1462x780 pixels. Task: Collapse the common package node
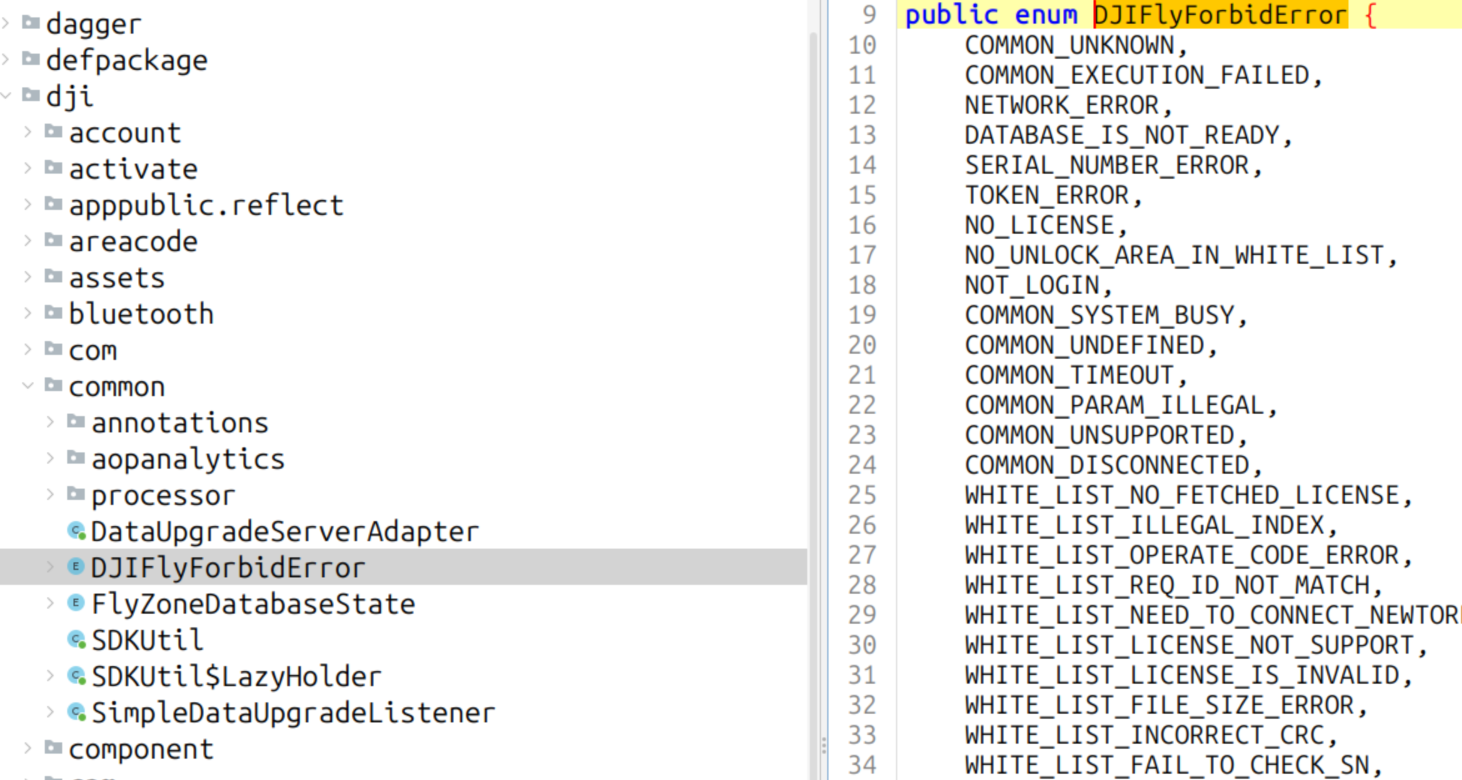click(x=29, y=386)
